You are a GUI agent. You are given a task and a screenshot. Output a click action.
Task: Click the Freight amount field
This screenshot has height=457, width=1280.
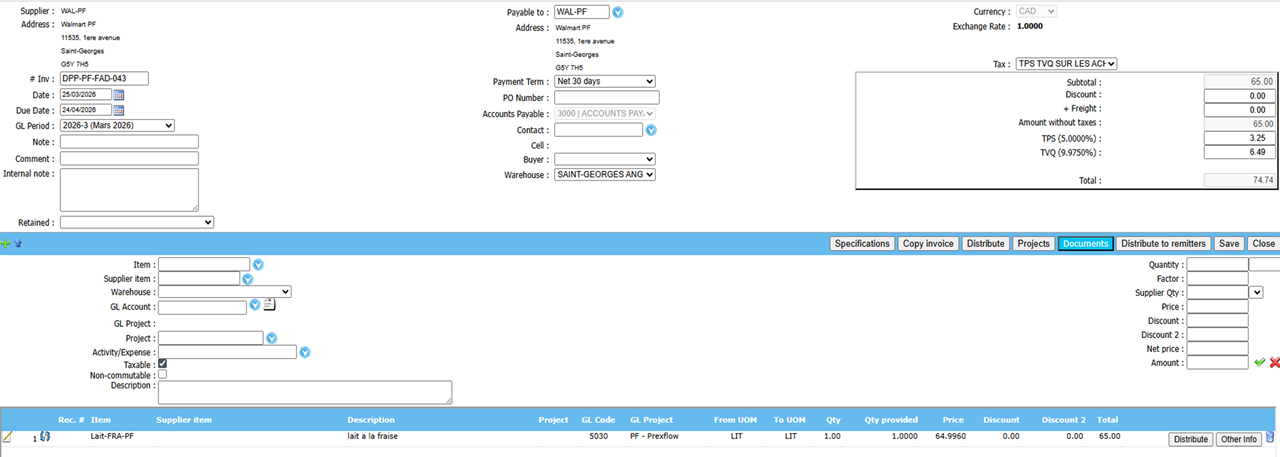1240,110
